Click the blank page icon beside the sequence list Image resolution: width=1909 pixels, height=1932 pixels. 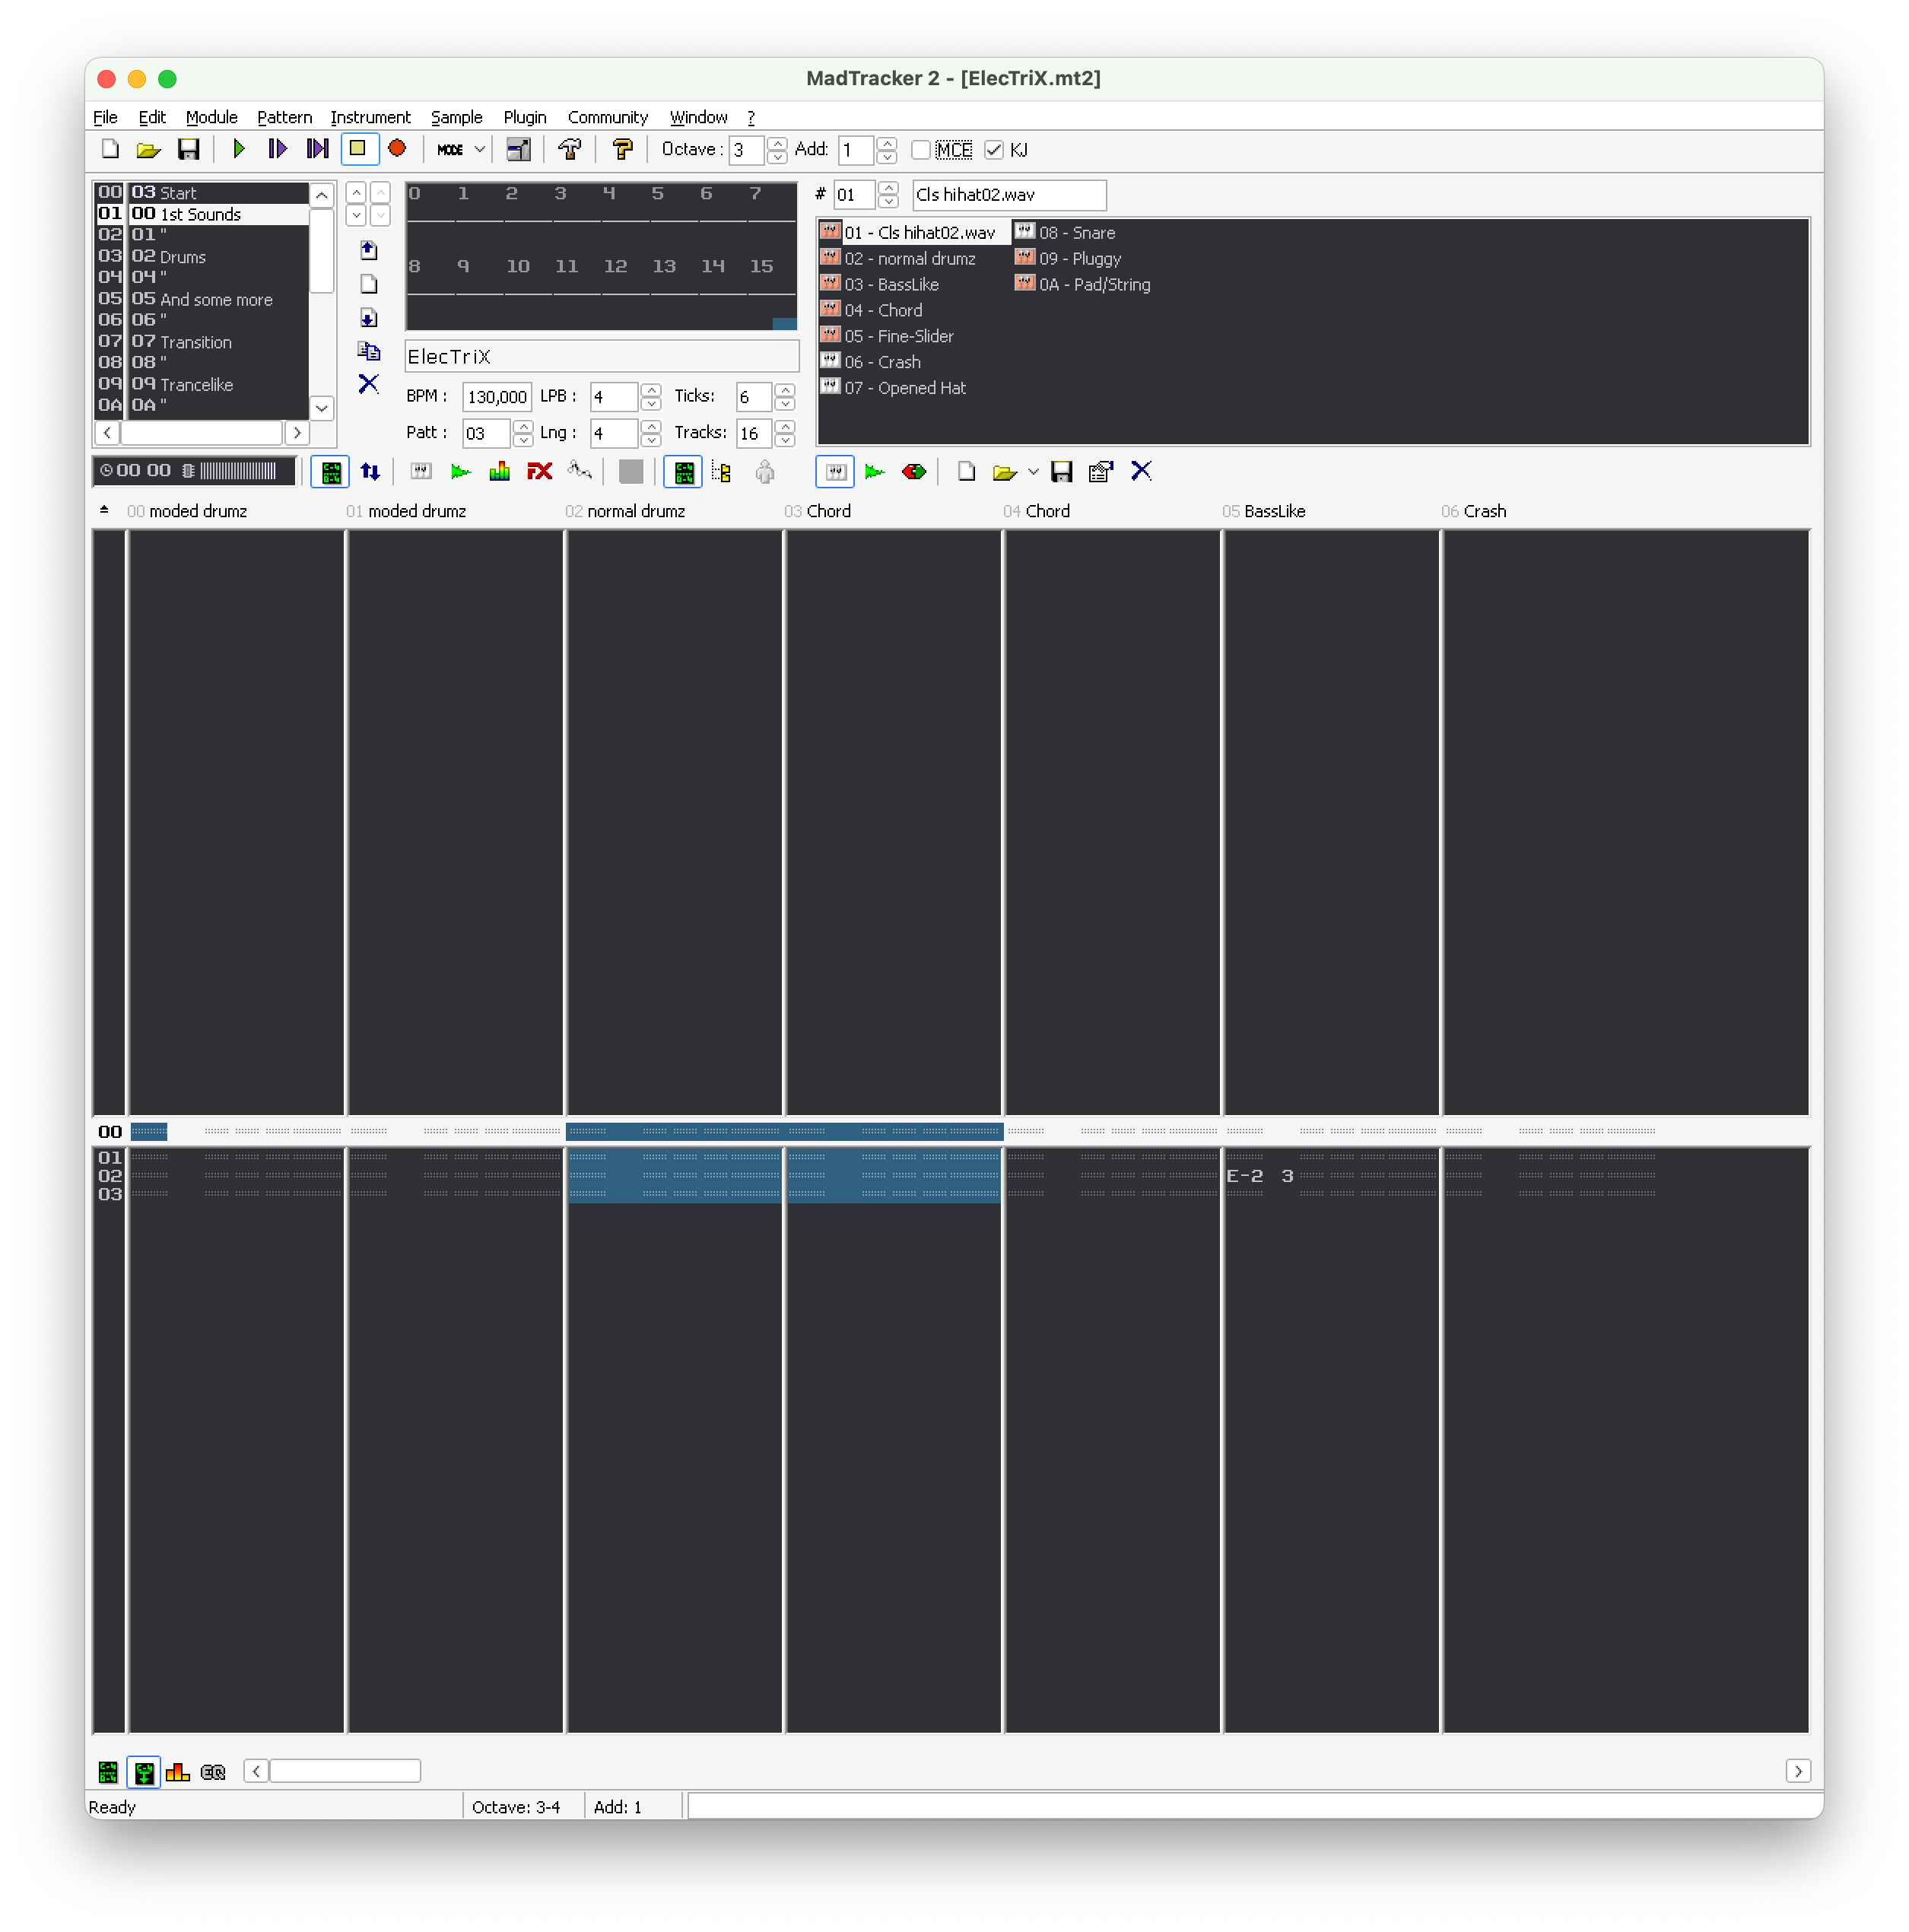[369, 284]
